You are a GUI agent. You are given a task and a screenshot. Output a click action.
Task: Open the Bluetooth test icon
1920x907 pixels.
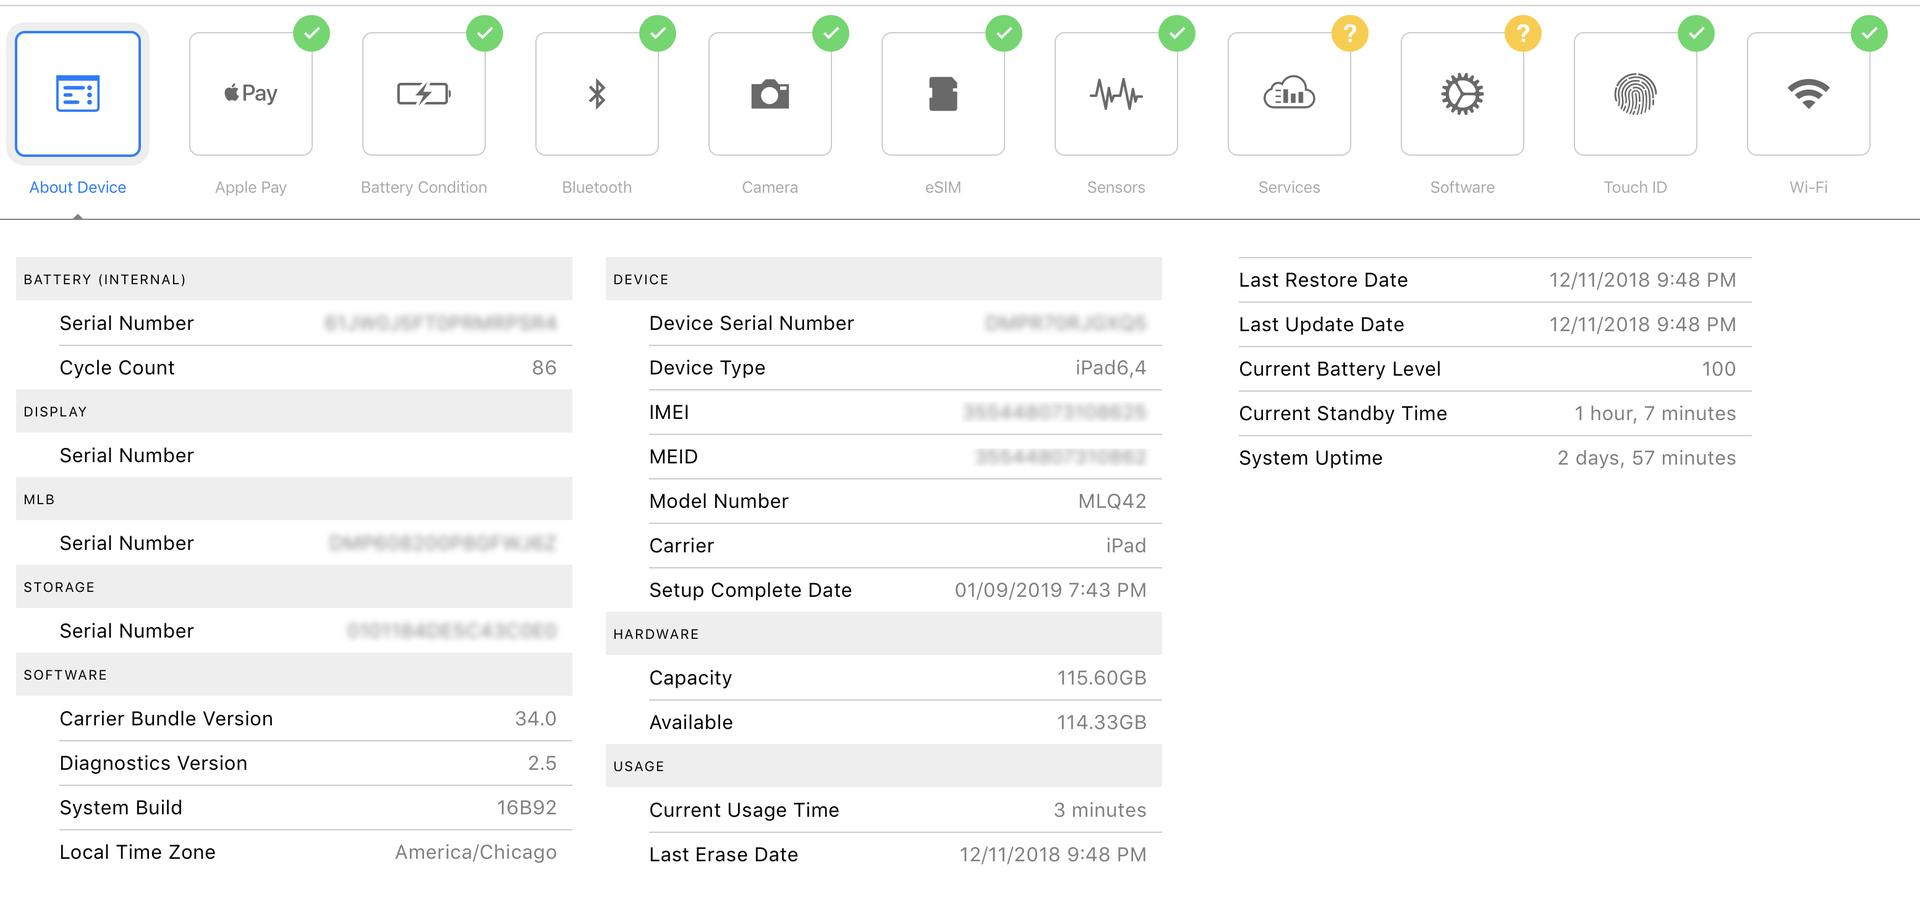pyautogui.click(x=597, y=94)
